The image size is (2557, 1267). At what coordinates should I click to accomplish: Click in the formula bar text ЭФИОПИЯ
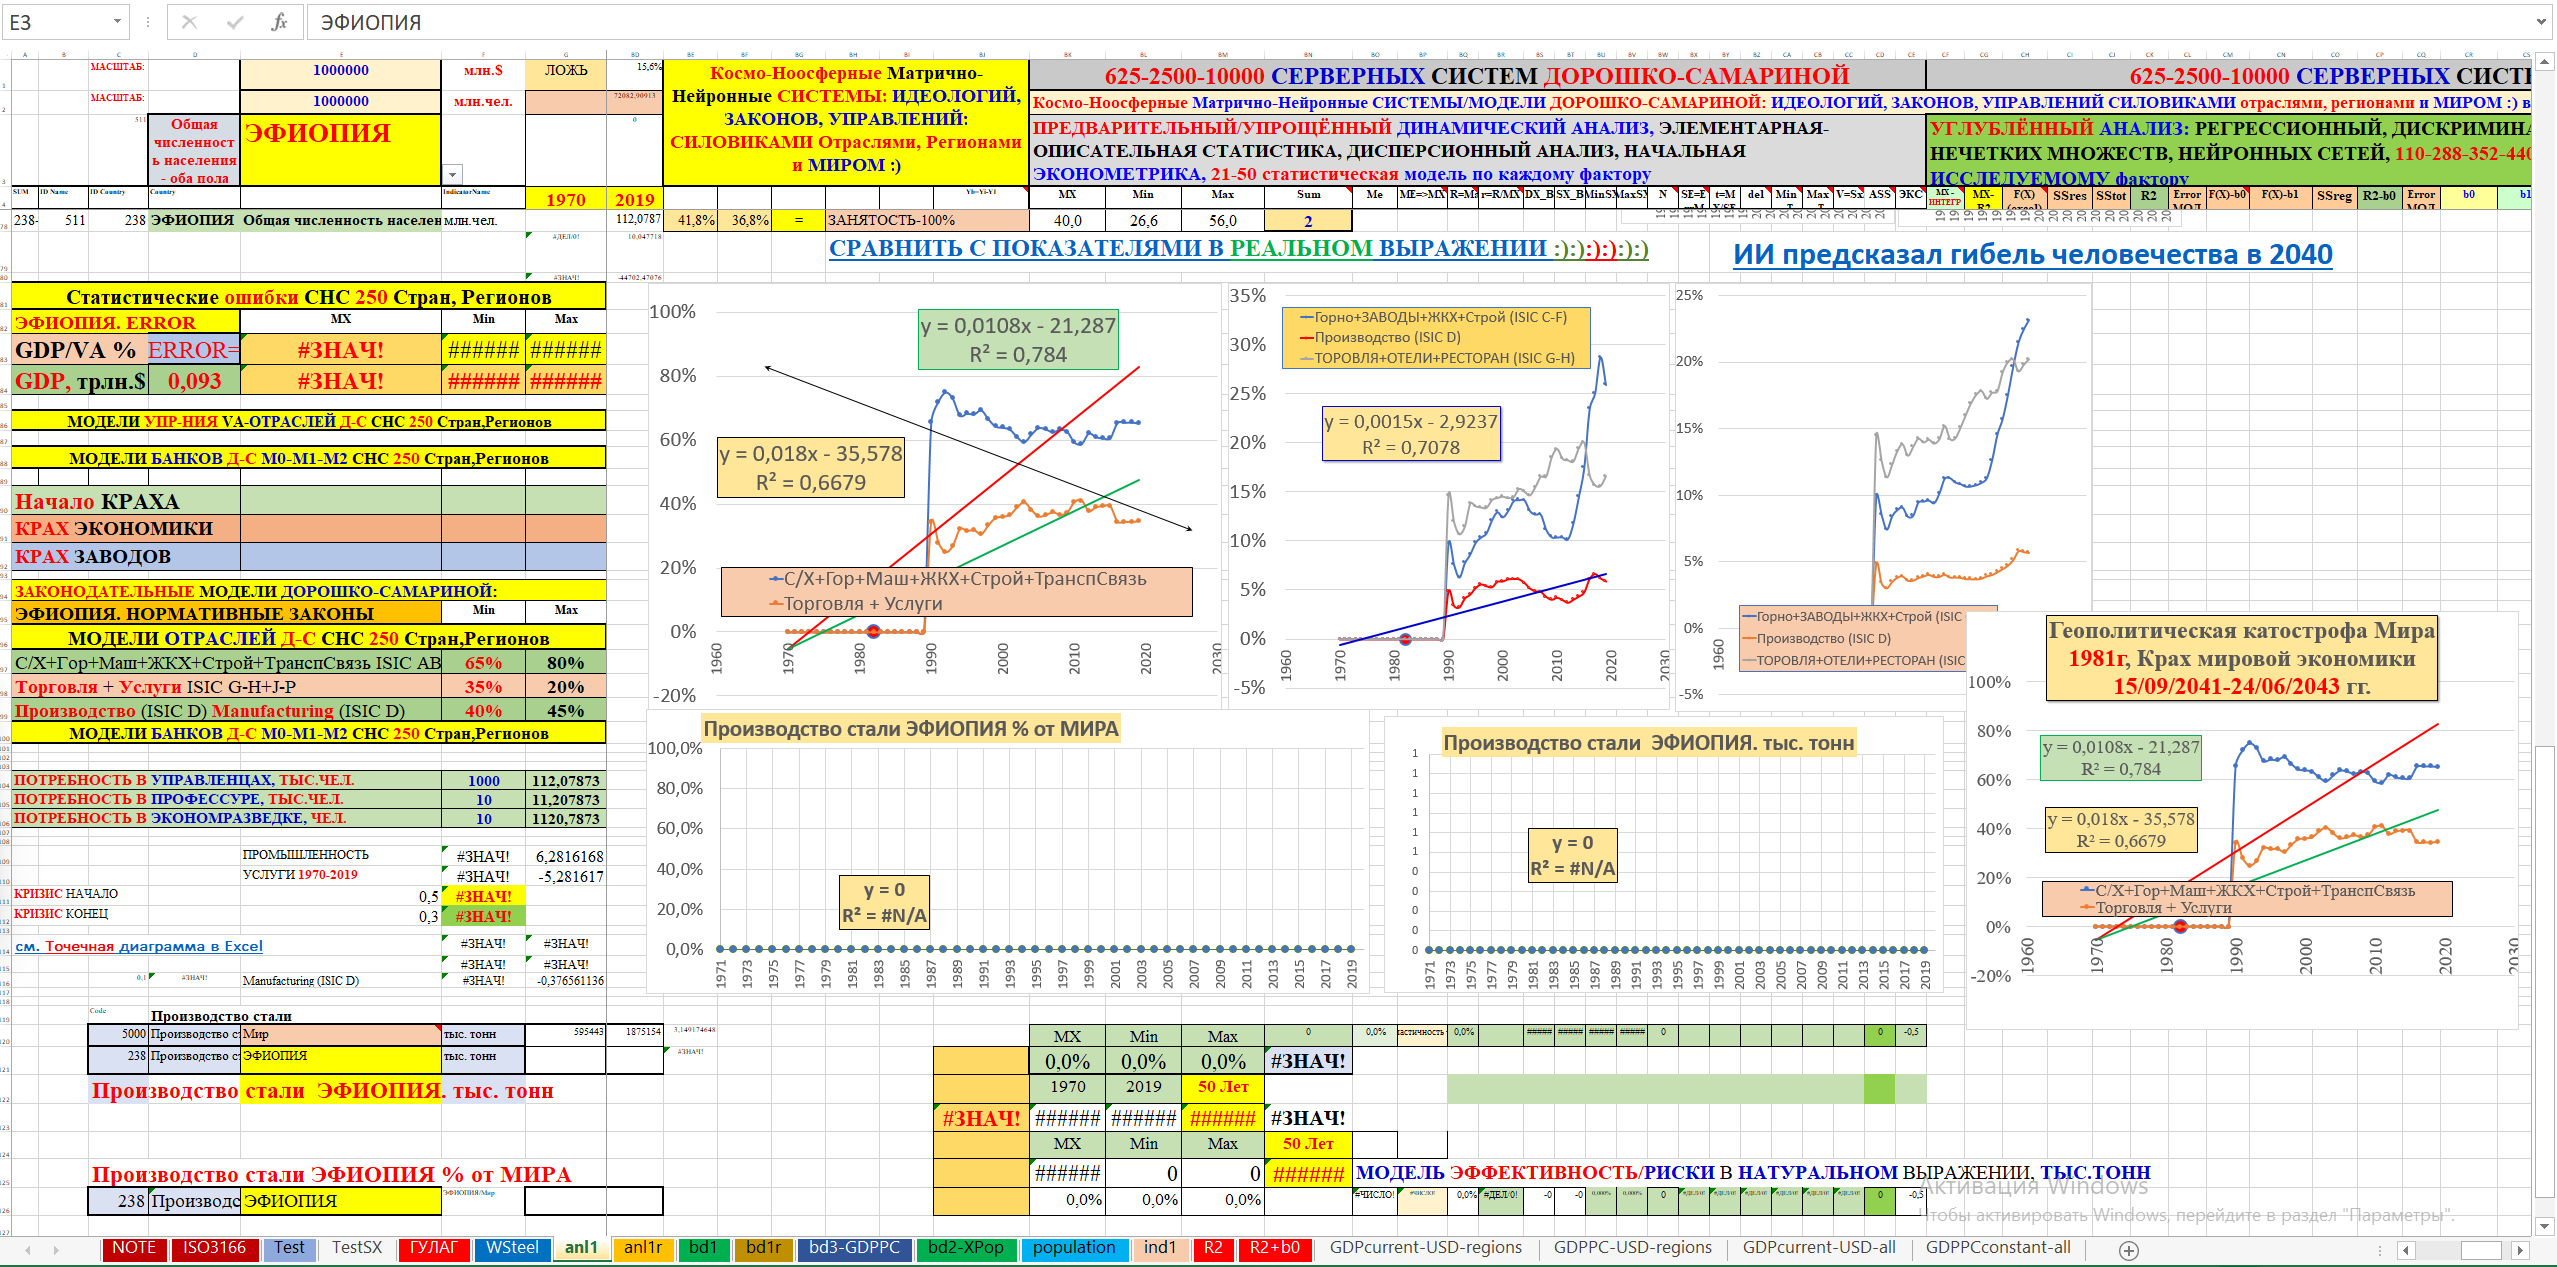point(371,22)
